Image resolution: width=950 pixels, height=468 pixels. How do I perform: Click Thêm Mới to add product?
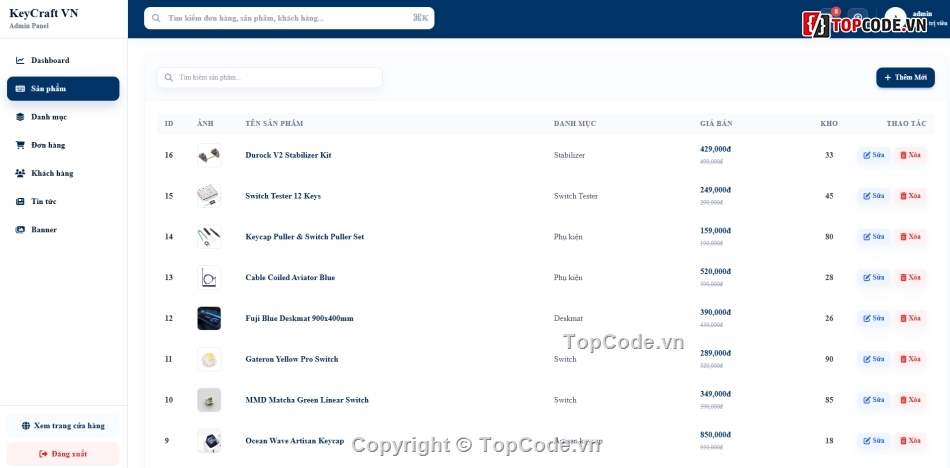(x=905, y=78)
